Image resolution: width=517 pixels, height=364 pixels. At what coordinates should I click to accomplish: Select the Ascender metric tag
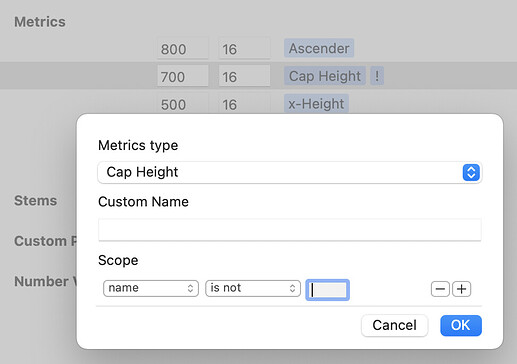tap(319, 48)
